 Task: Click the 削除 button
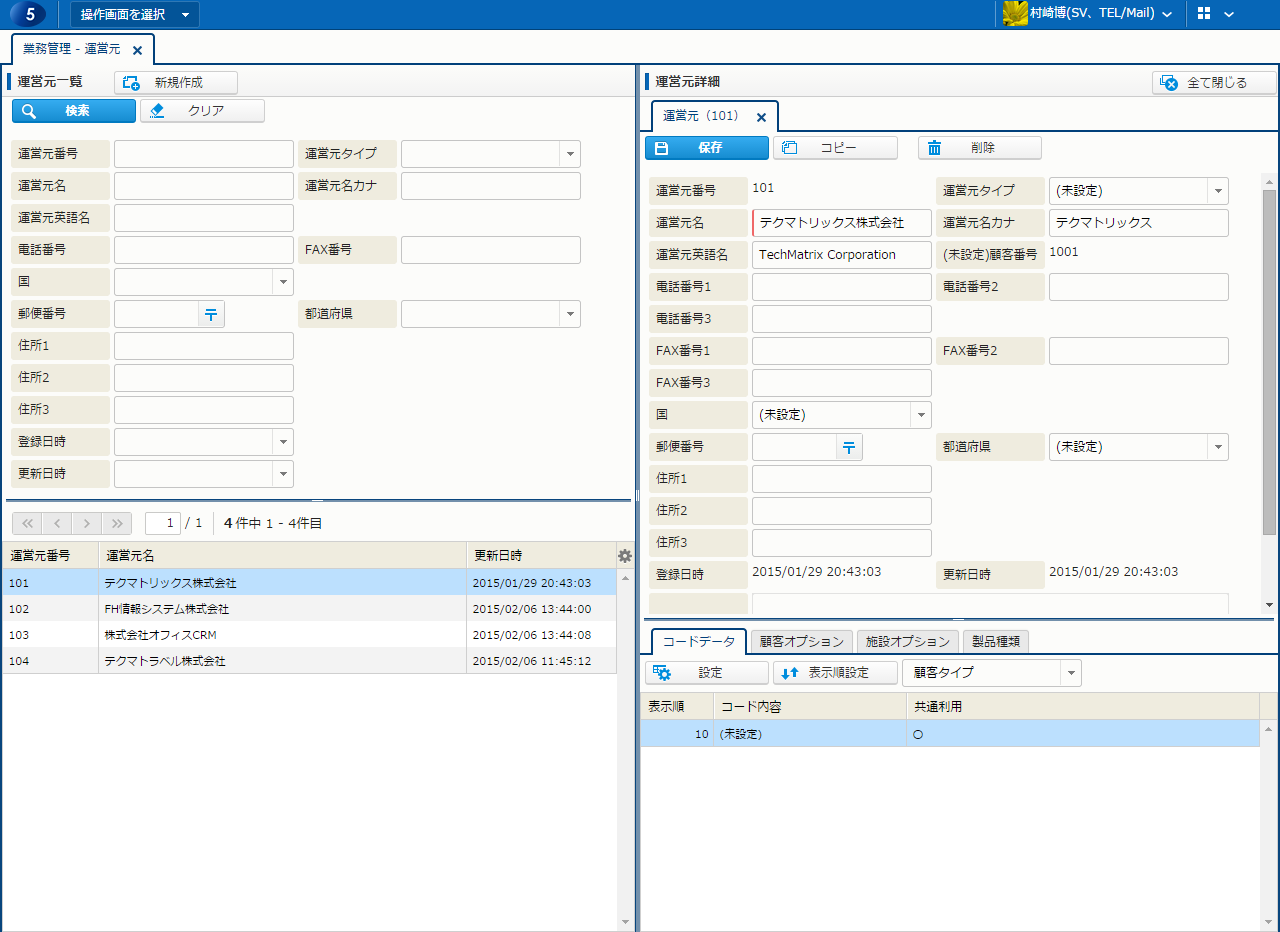[x=979, y=148]
